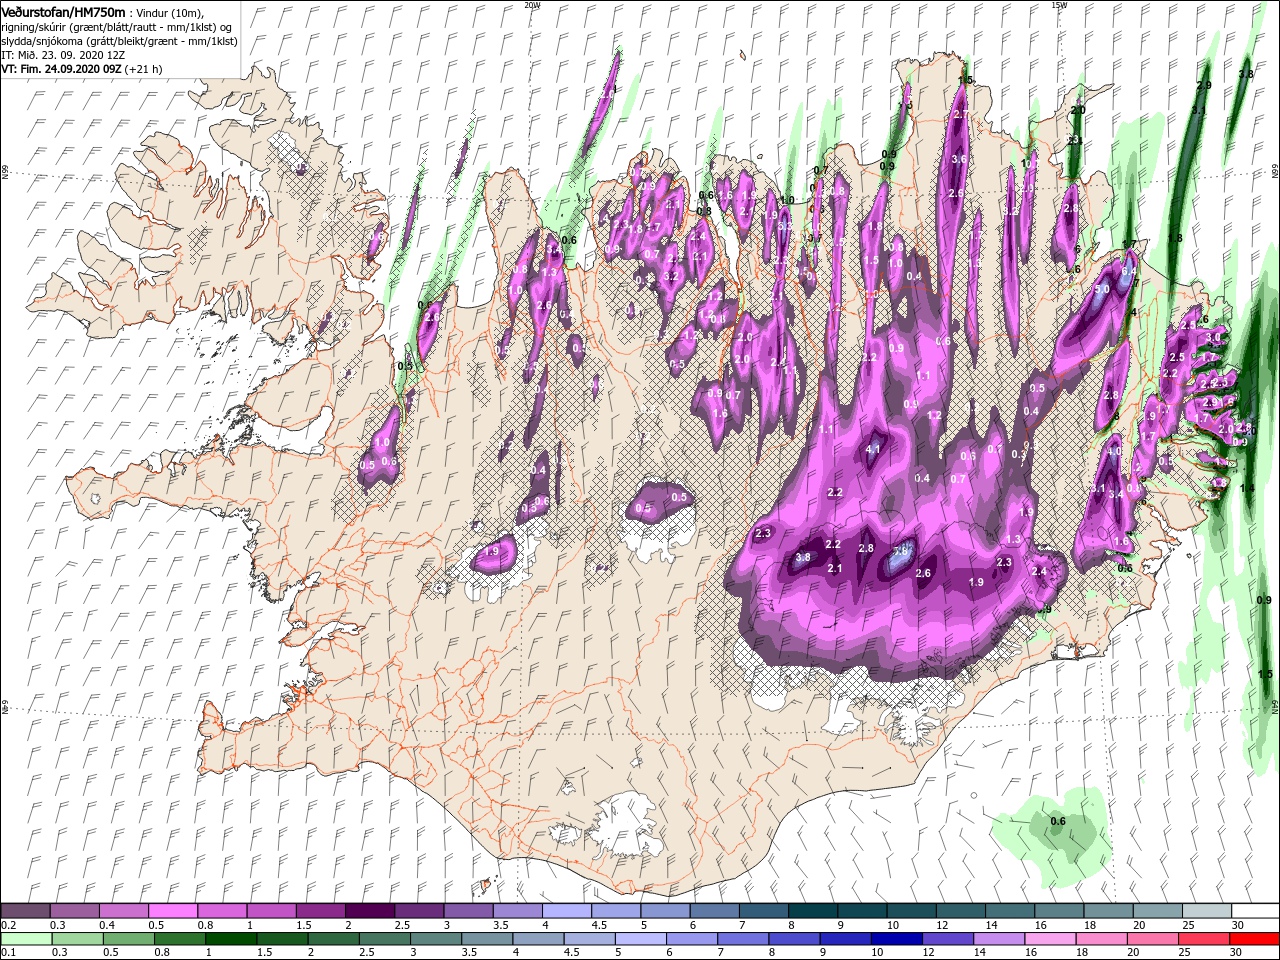Click the '(+21 h)' forecast offset text
Image resolution: width=1280 pixels, height=960 pixels.
143,69
